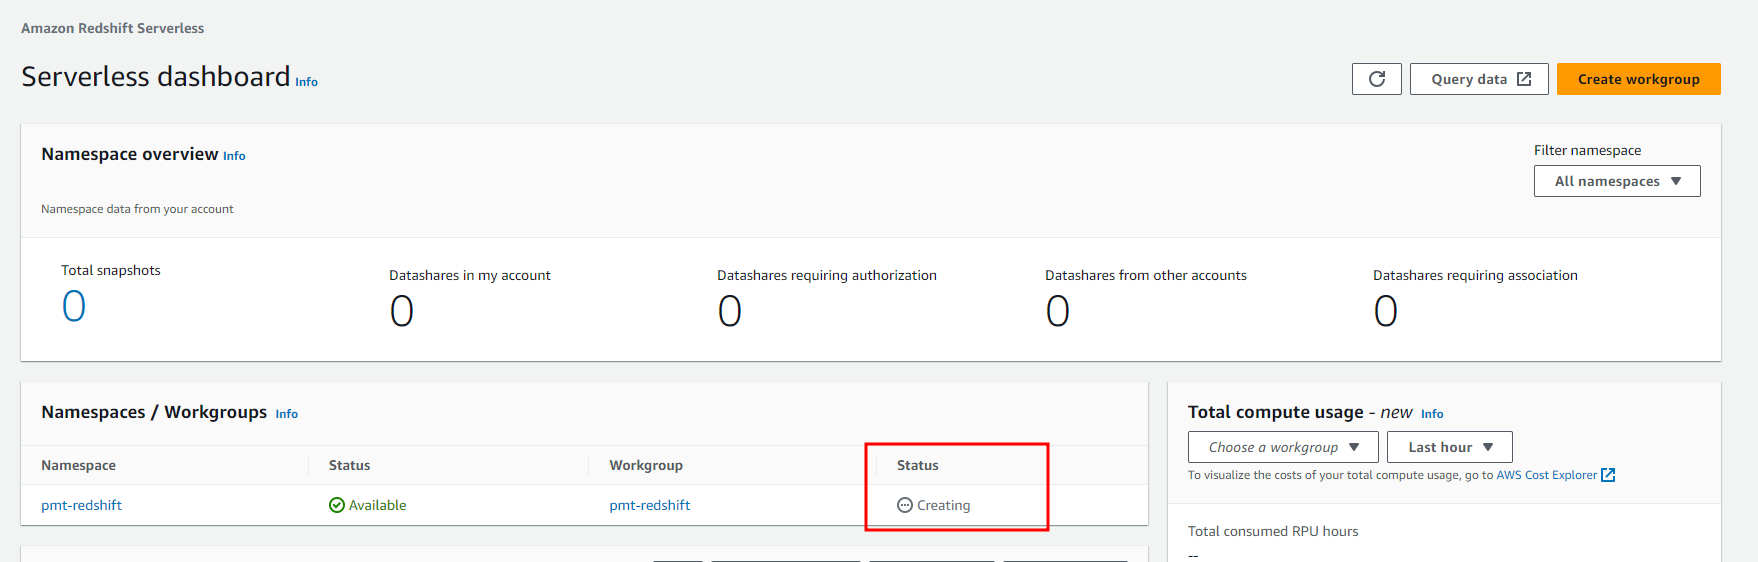This screenshot has width=1758, height=562.
Task: Click external link icon beside AWS Cost Explorer
Action: (x=1608, y=475)
